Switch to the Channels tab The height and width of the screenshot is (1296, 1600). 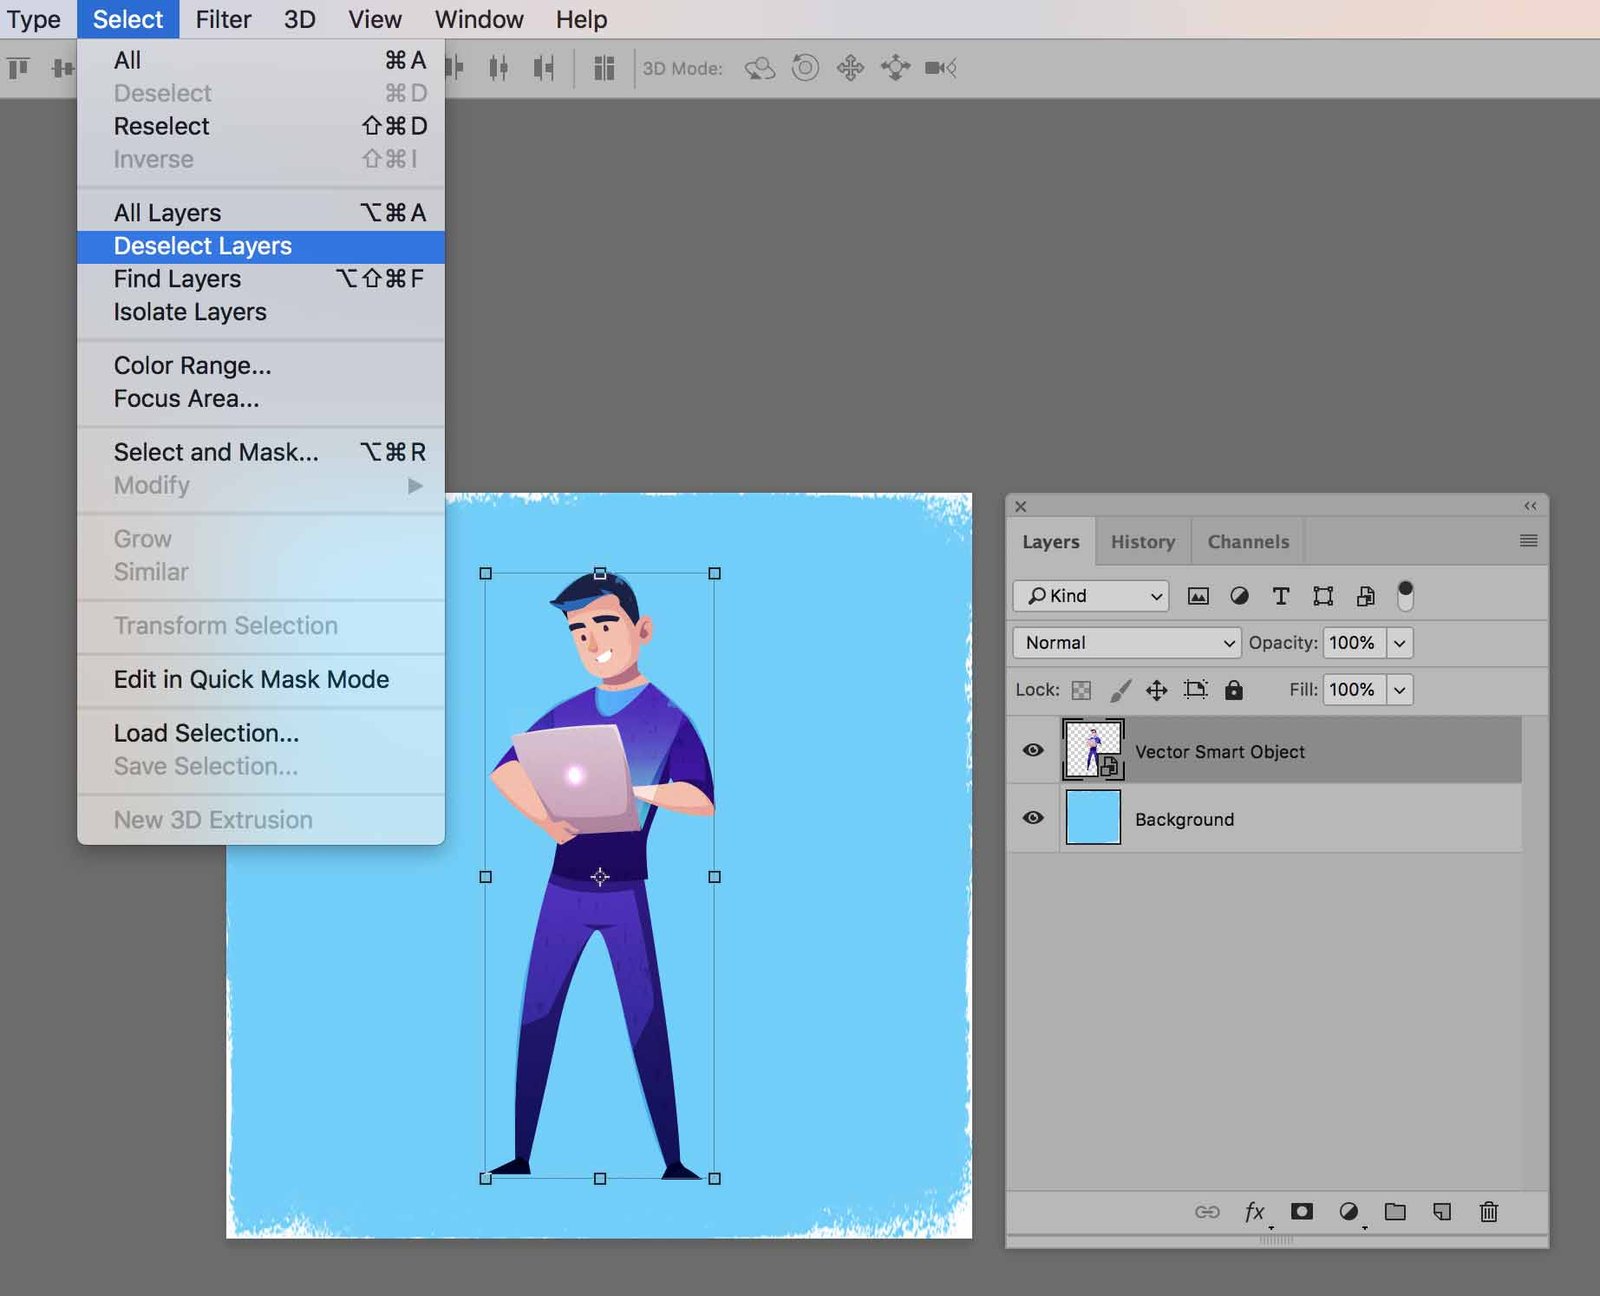click(x=1246, y=541)
